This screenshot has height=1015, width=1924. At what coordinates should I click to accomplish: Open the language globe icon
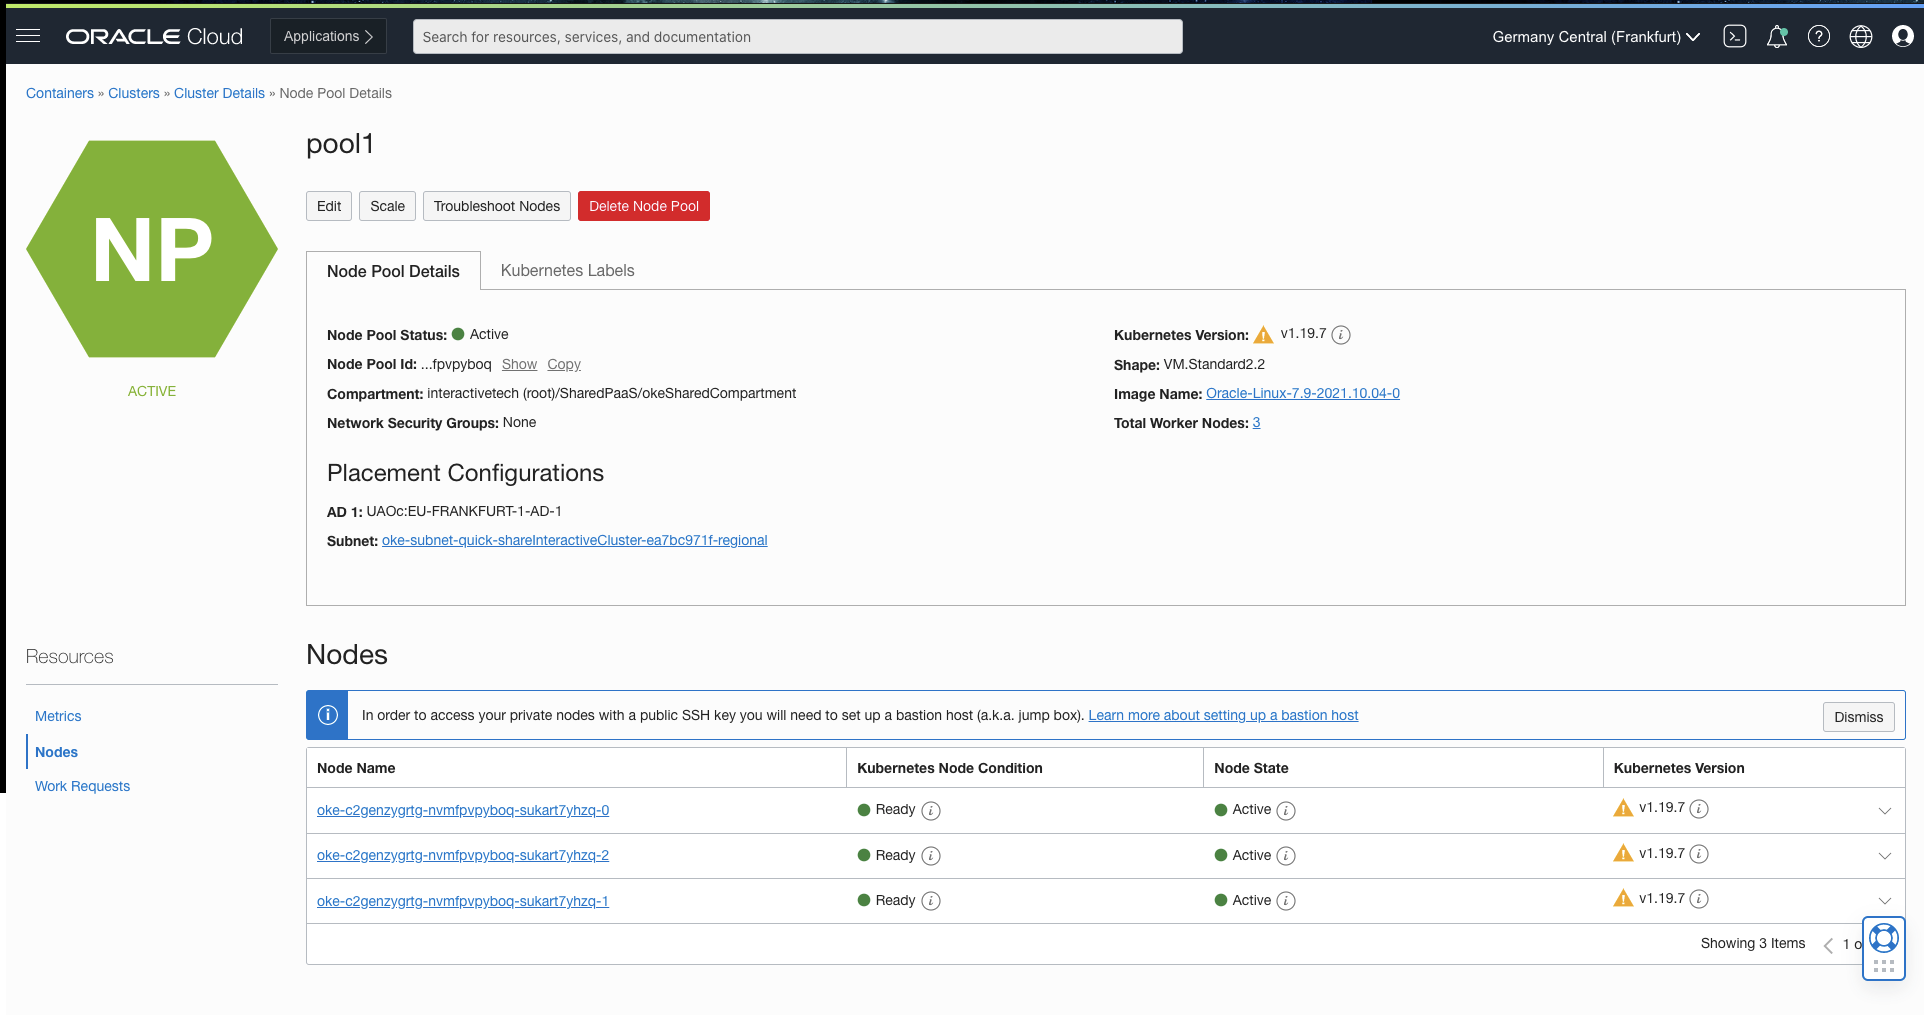click(1861, 36)
